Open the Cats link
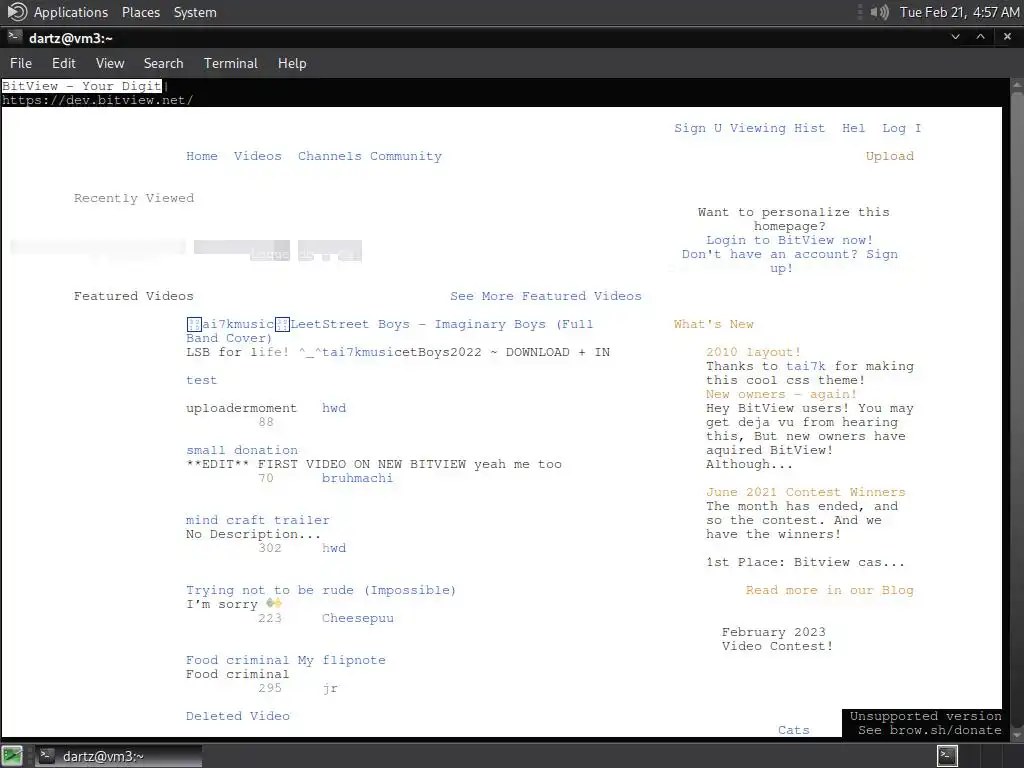This screenshot has height=768, width=1024. click(793, 730)
